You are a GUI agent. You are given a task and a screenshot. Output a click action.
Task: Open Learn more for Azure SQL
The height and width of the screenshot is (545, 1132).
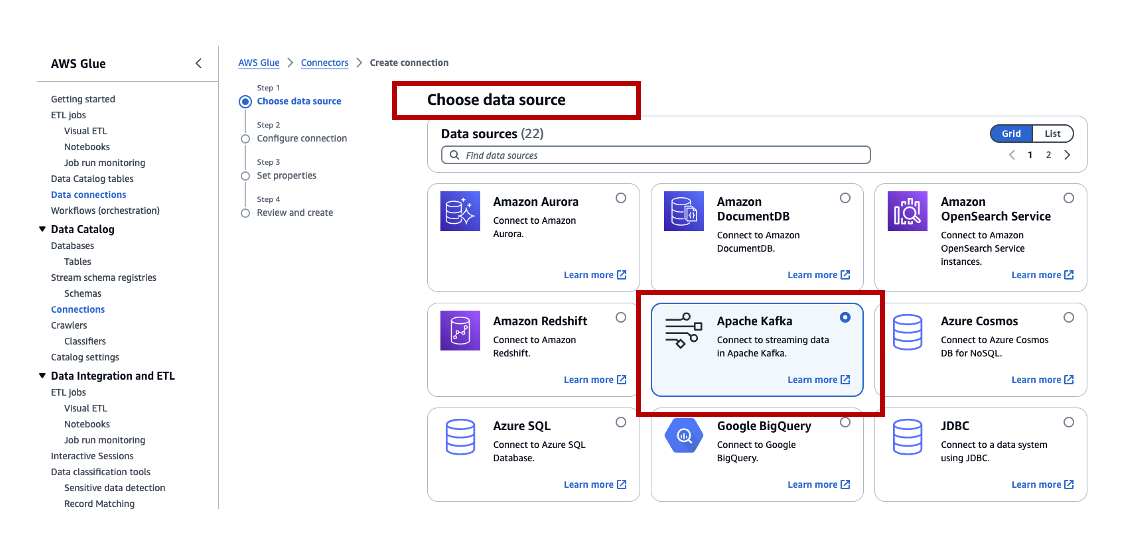[595, 484]
